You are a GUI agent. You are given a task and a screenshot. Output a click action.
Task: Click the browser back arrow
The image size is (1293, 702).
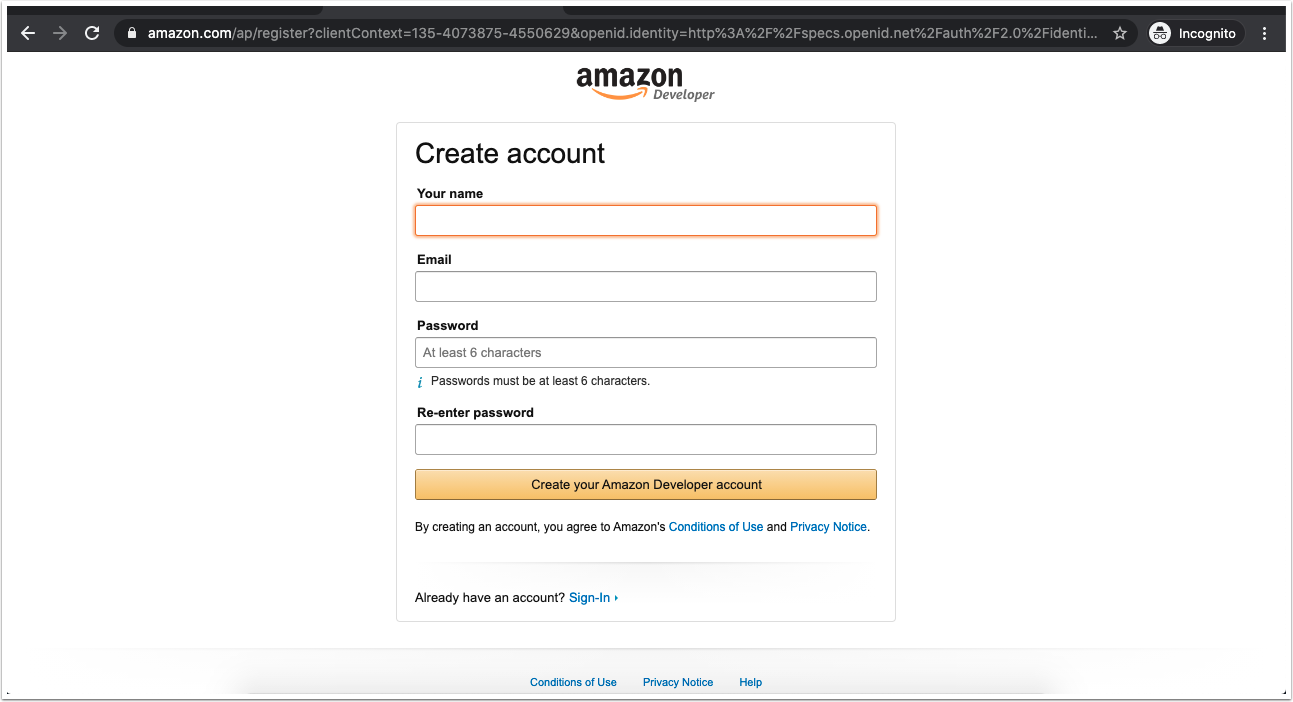tap(28, 33)
